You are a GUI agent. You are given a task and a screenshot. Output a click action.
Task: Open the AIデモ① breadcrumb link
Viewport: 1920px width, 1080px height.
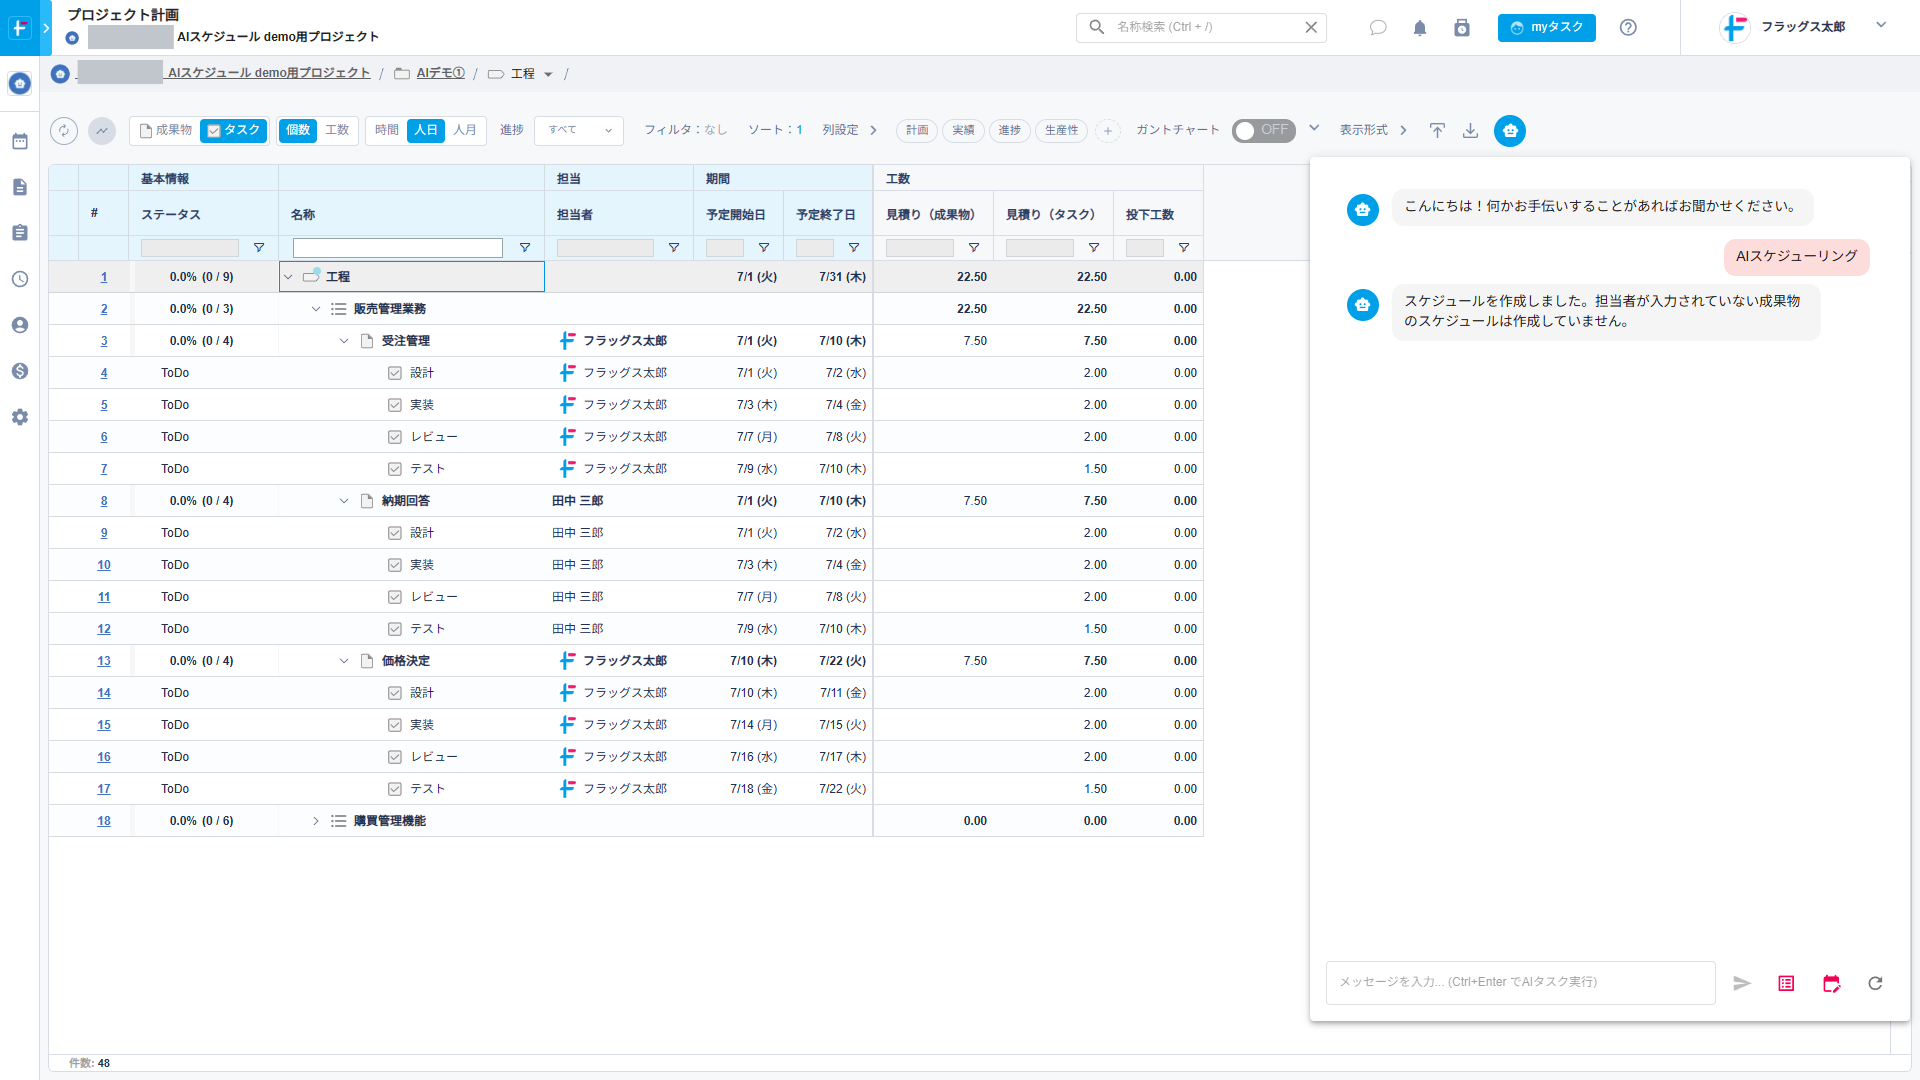pyautogui.click(x=440, y=74)
